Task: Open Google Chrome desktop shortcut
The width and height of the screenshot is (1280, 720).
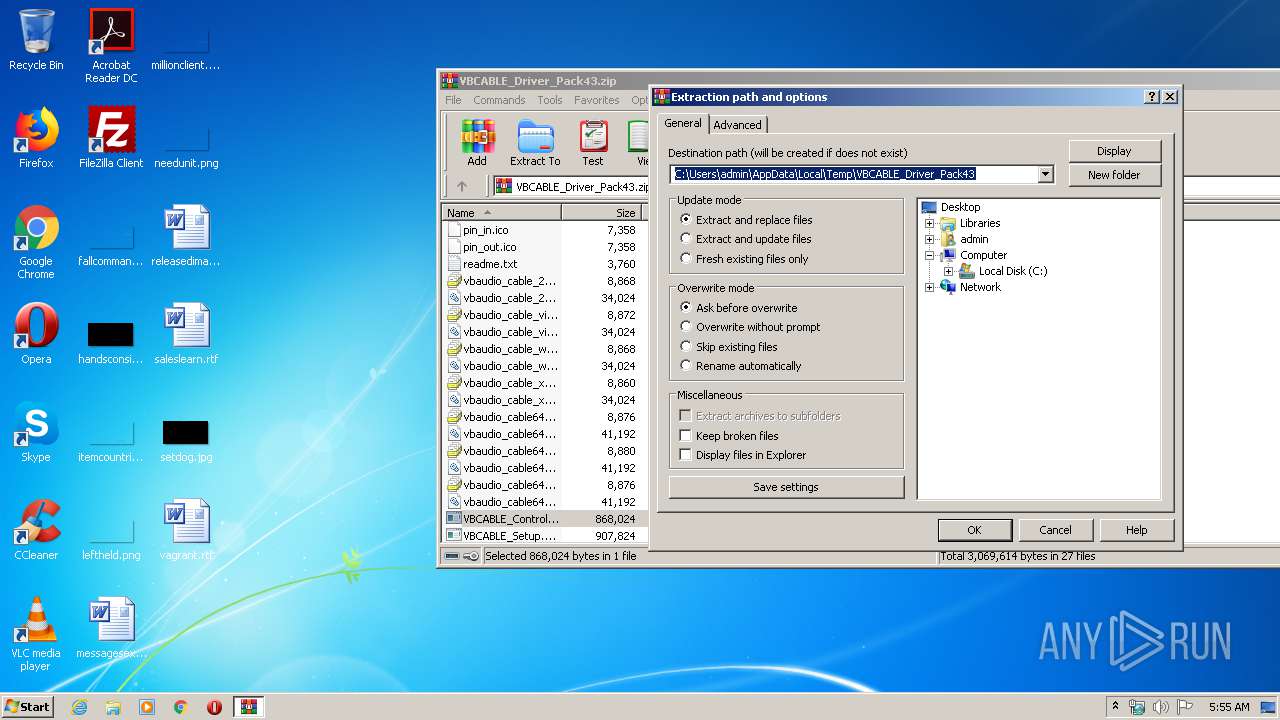Action: click(x=36, y=242)
